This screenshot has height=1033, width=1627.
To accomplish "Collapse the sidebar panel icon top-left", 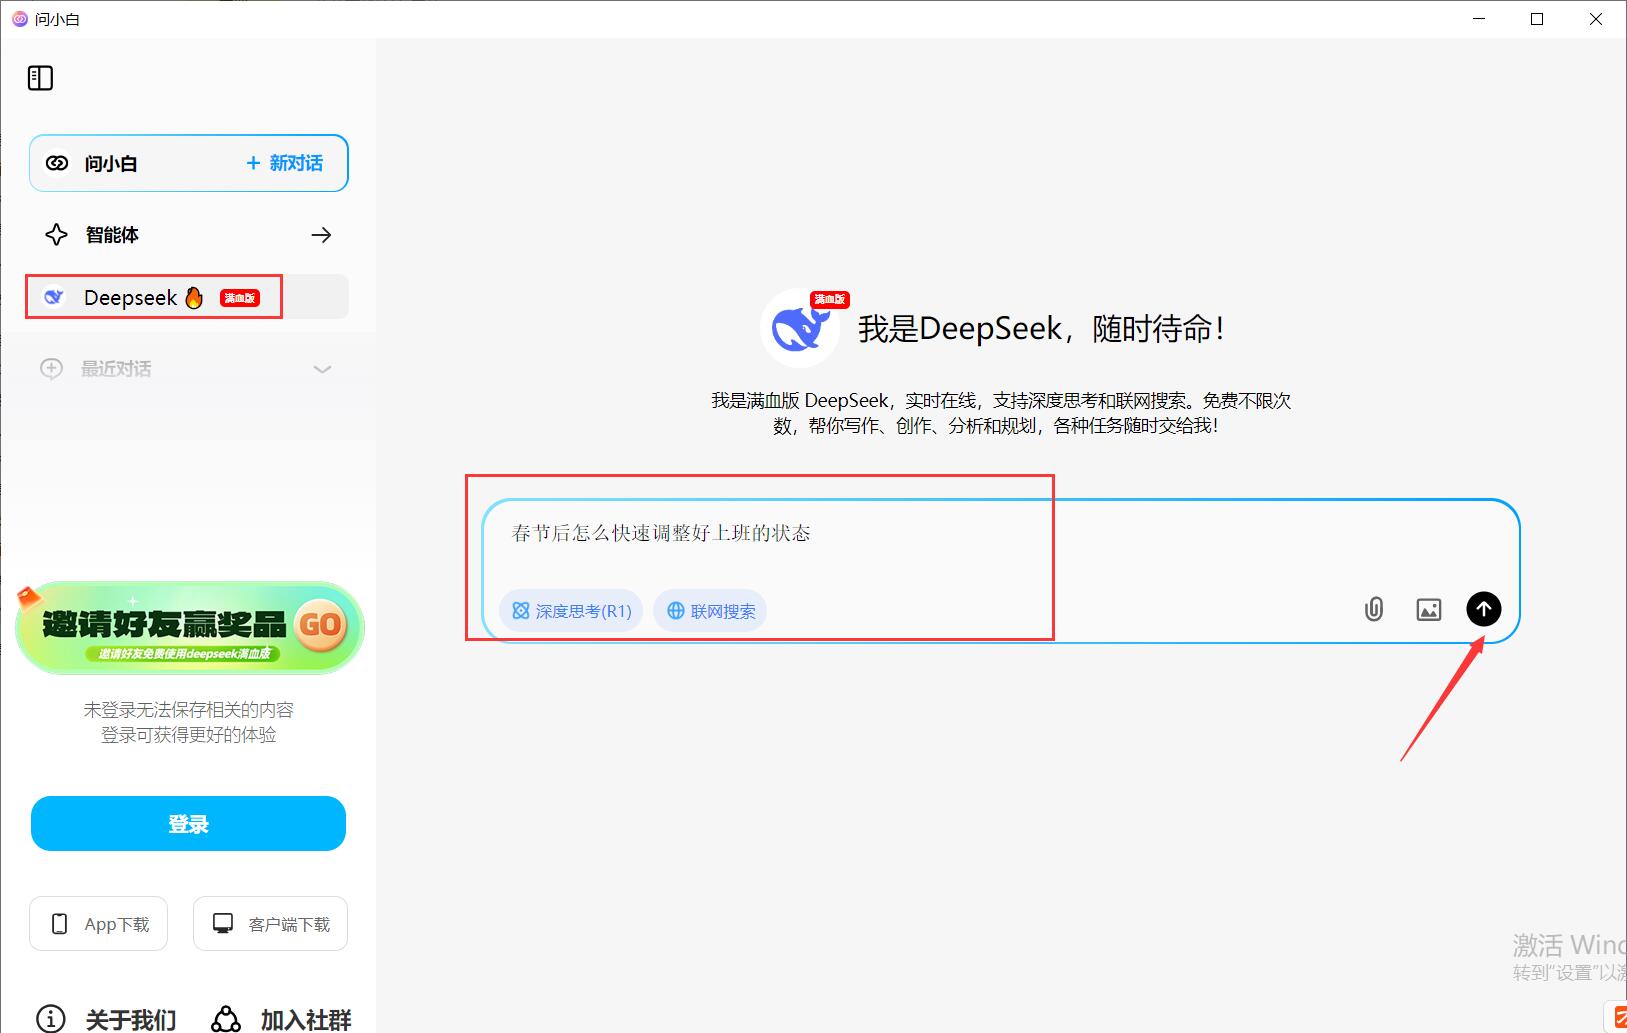I will click(40, 77).
